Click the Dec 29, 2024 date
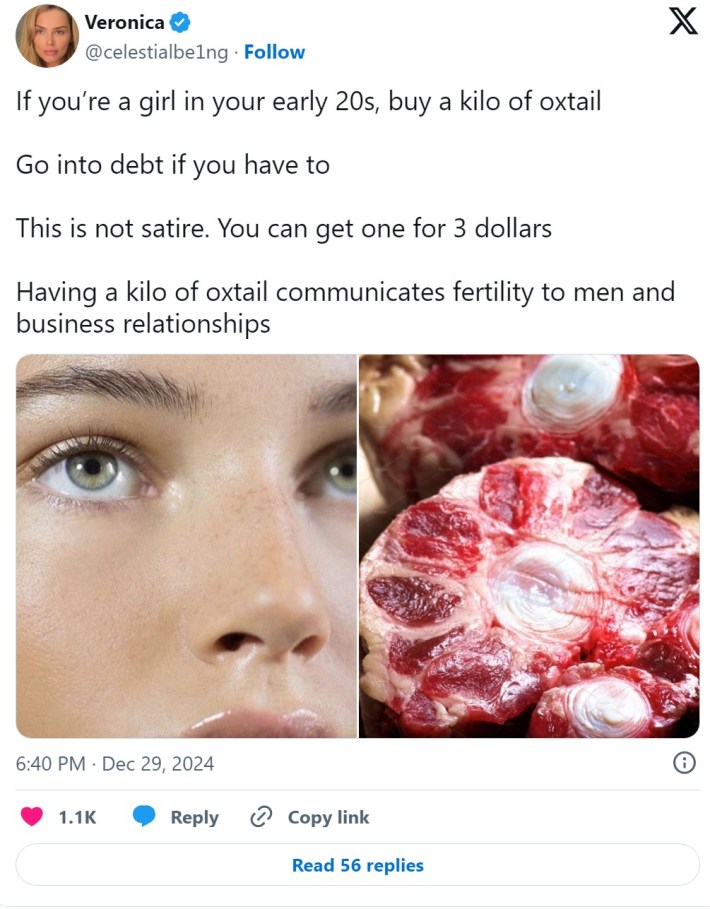Viewport: 710px width, 909px height. [158, 763]
